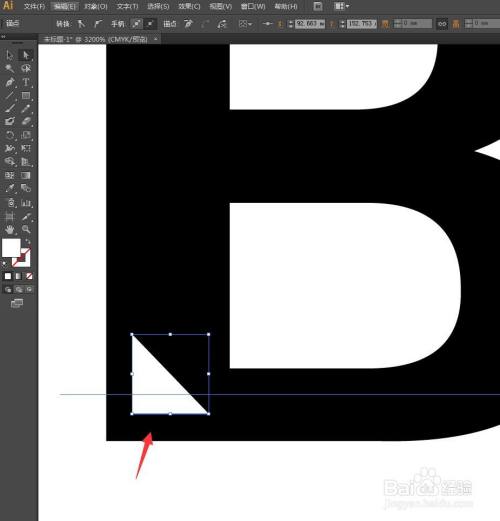
Task: Select the Rotate tool
Action: pos(10,135)
